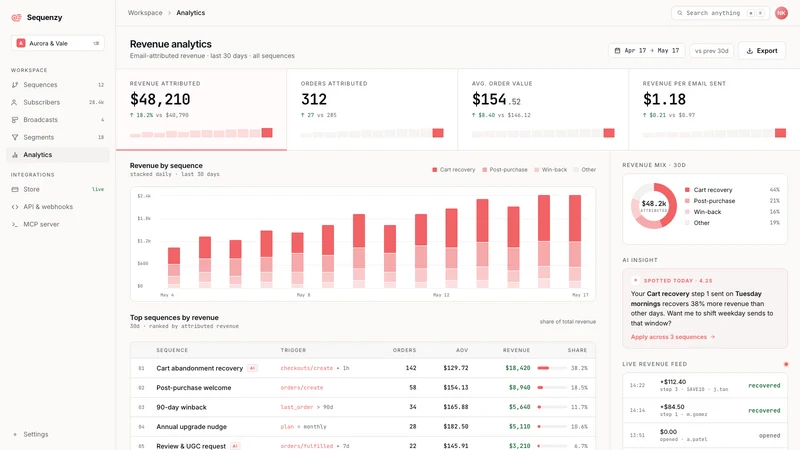Click the $0.00 opened feed entry
Screen dimensions: 800x450
click(x=705, y=435)
